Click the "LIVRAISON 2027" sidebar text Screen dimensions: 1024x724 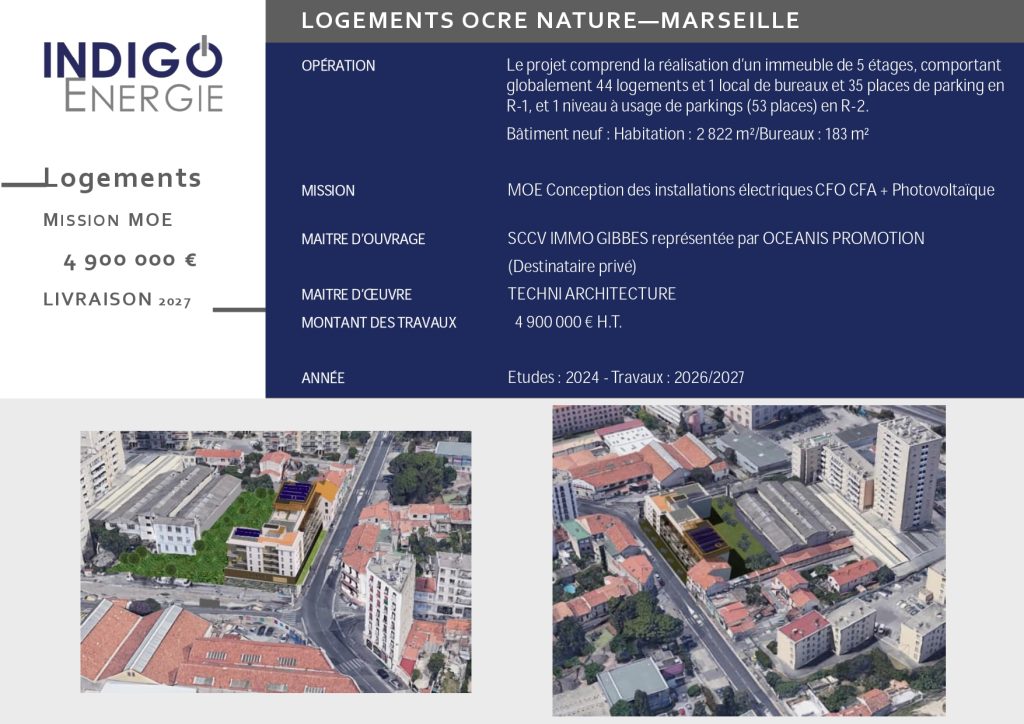117,299
